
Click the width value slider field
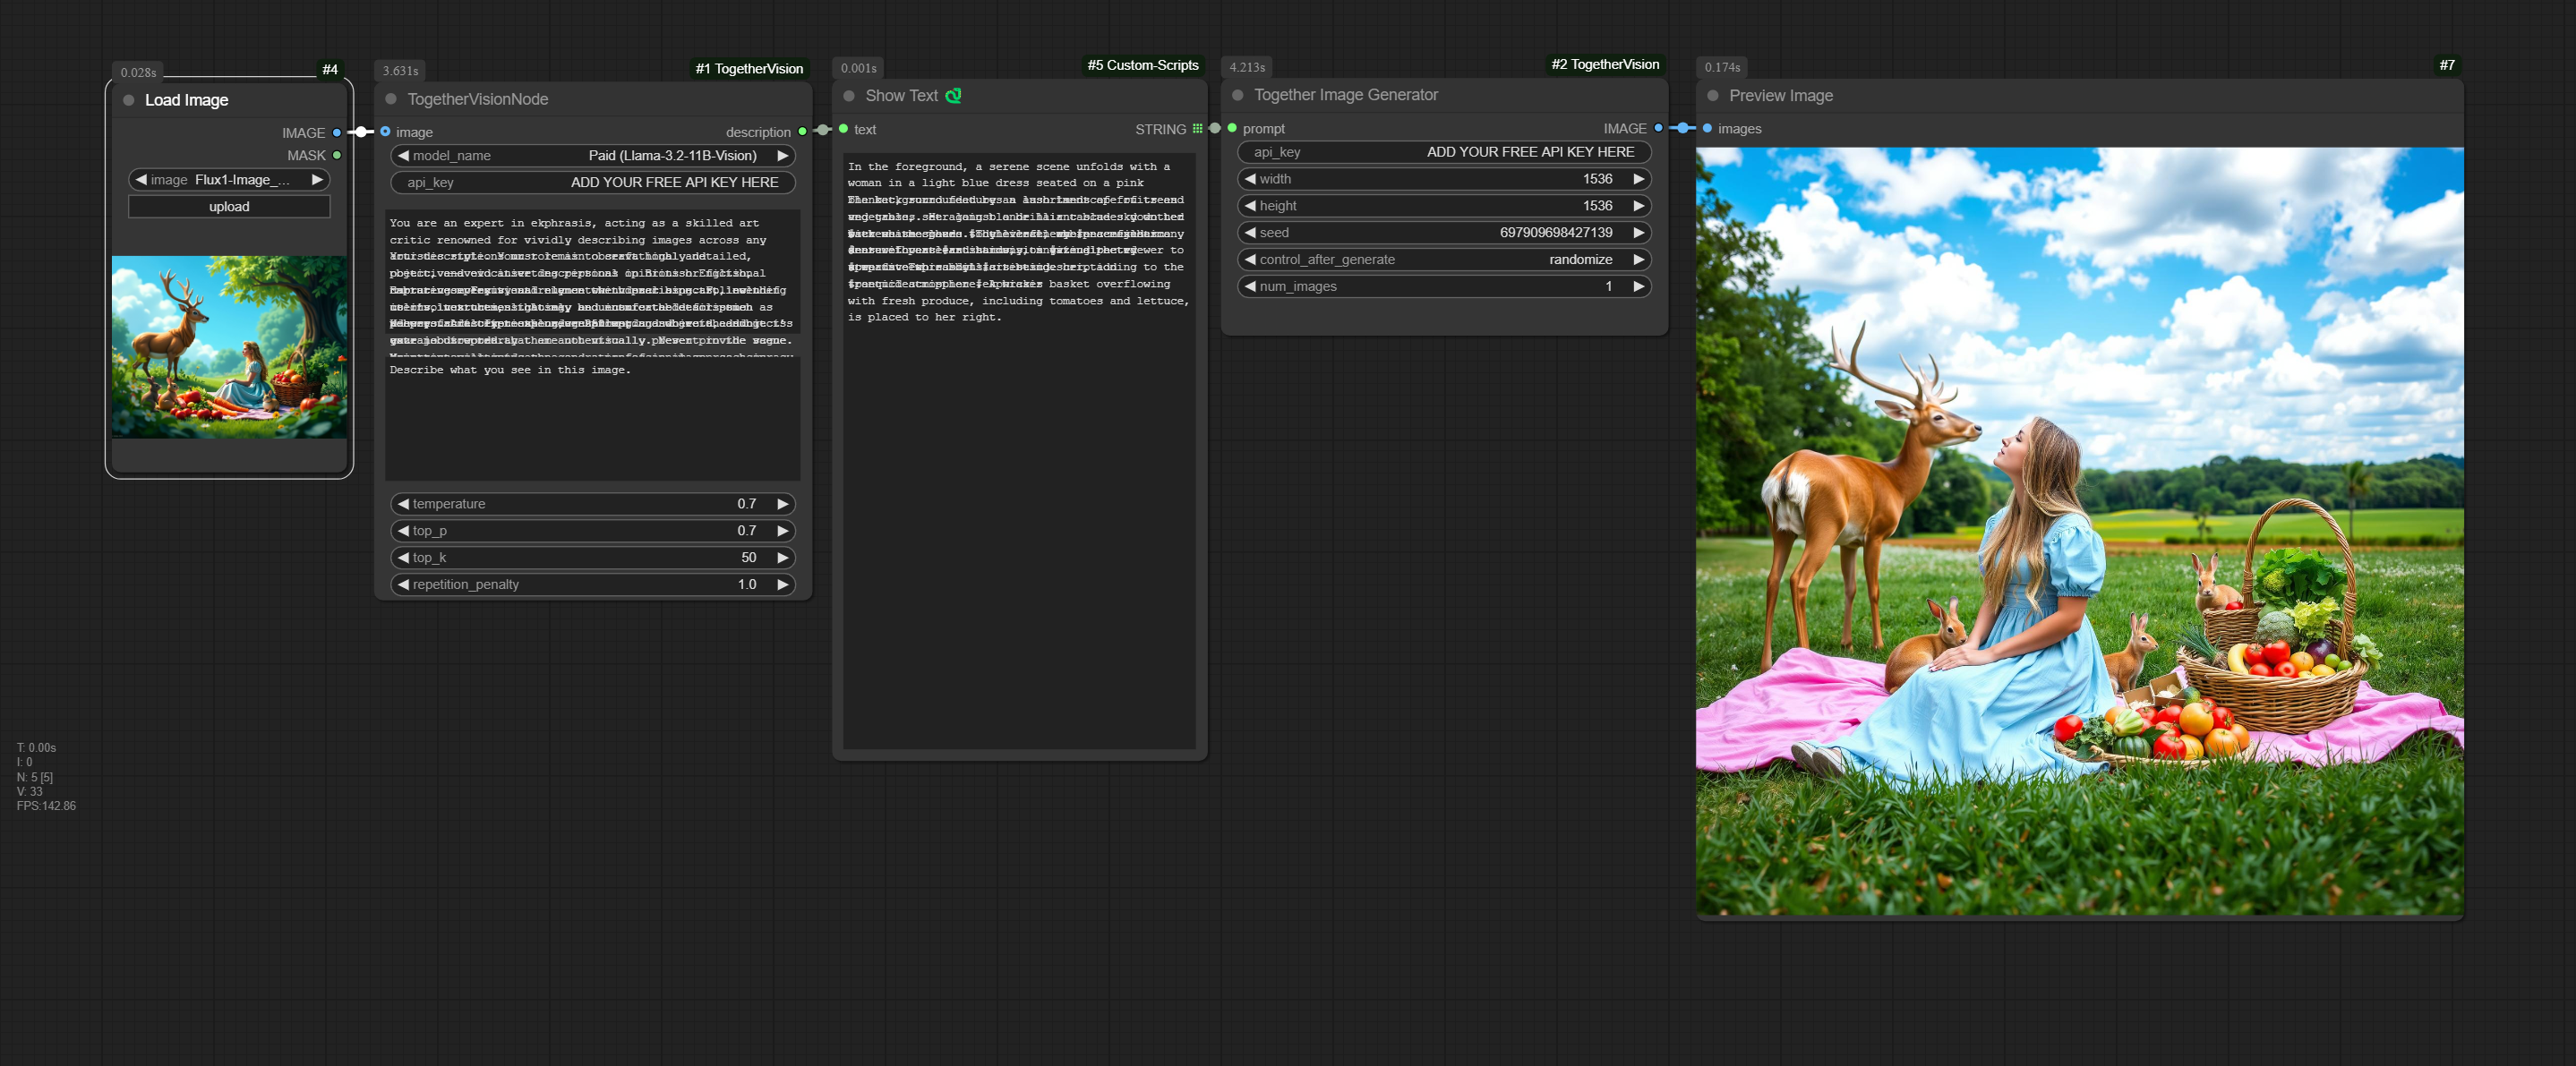click(1444, 179)
